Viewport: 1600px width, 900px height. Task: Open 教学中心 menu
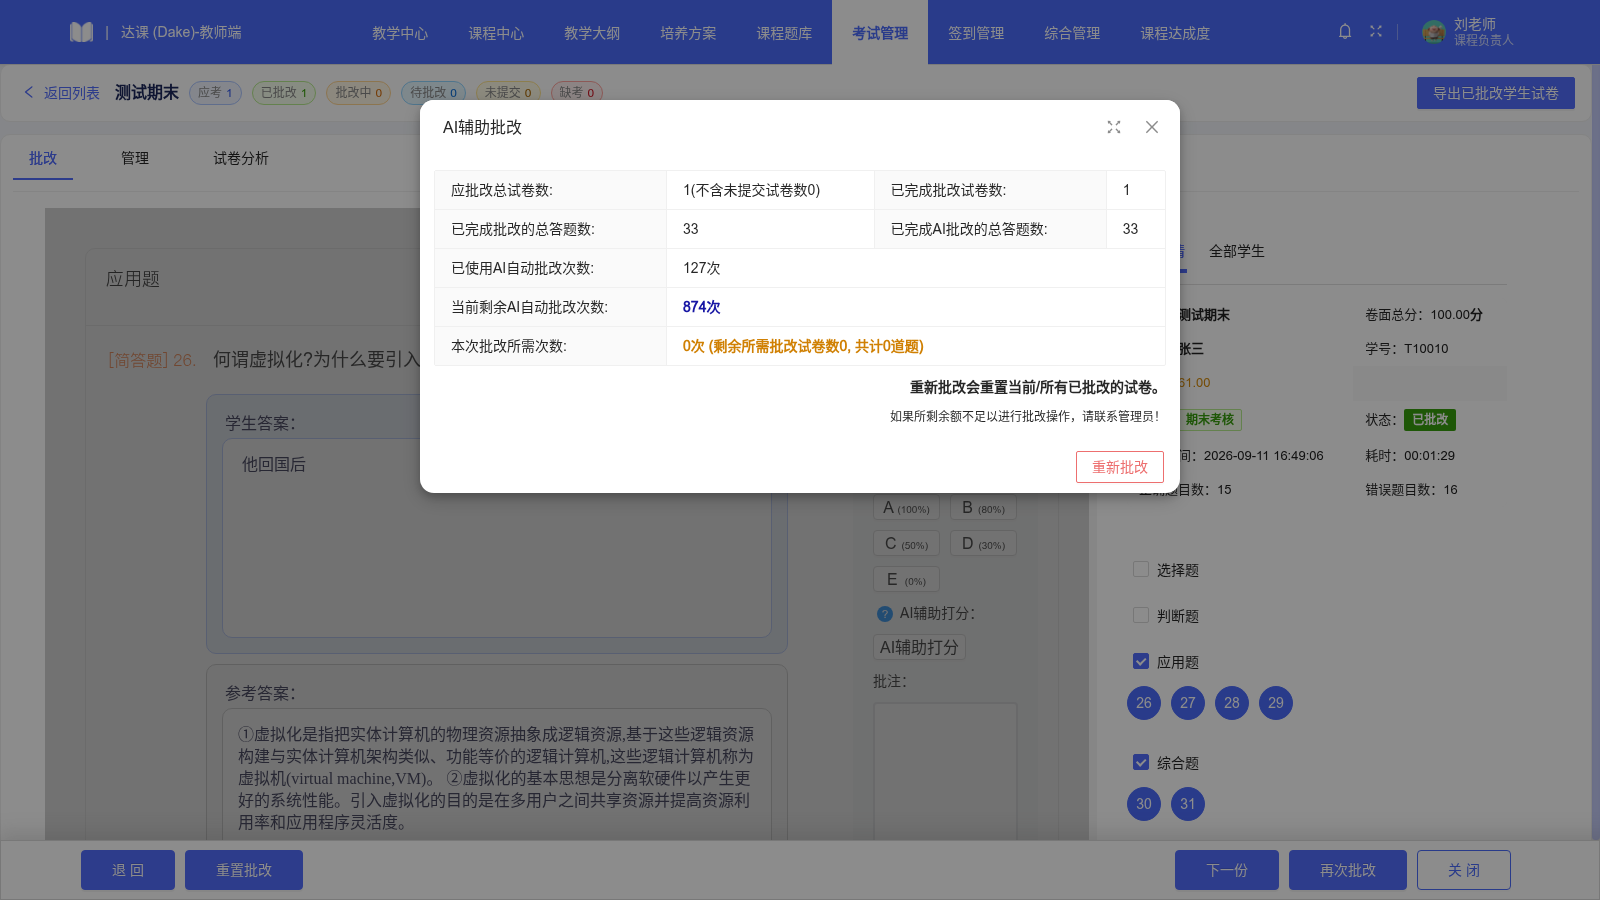(x=400, y=33)
